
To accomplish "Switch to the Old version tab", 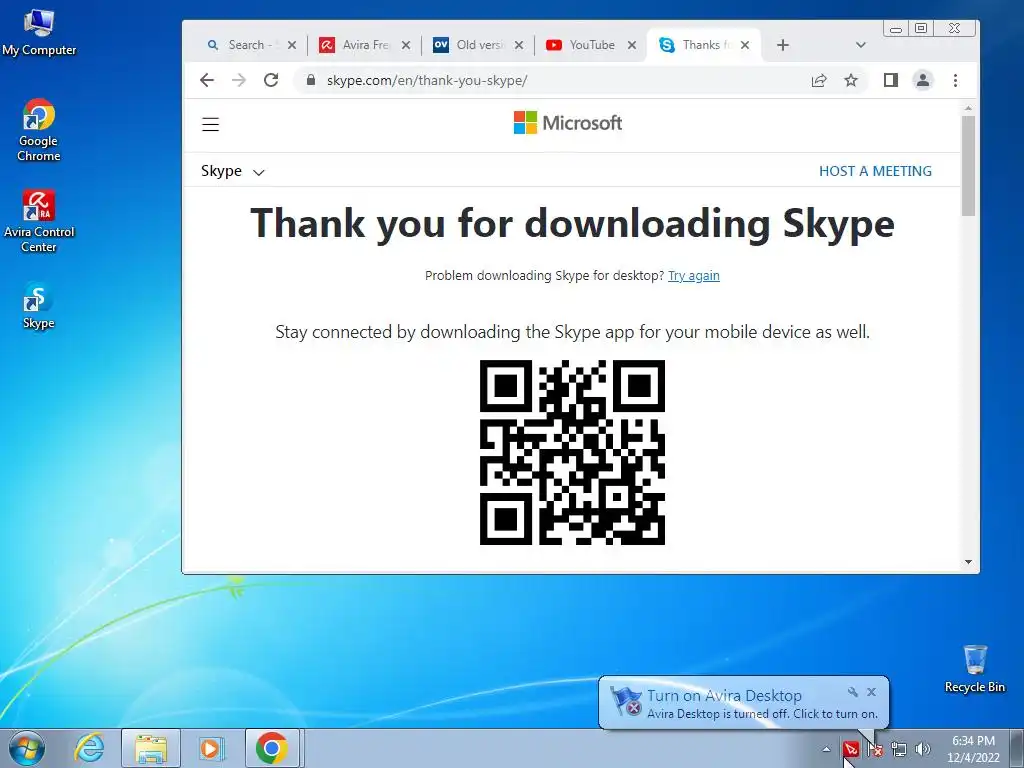I will point(479,45).
